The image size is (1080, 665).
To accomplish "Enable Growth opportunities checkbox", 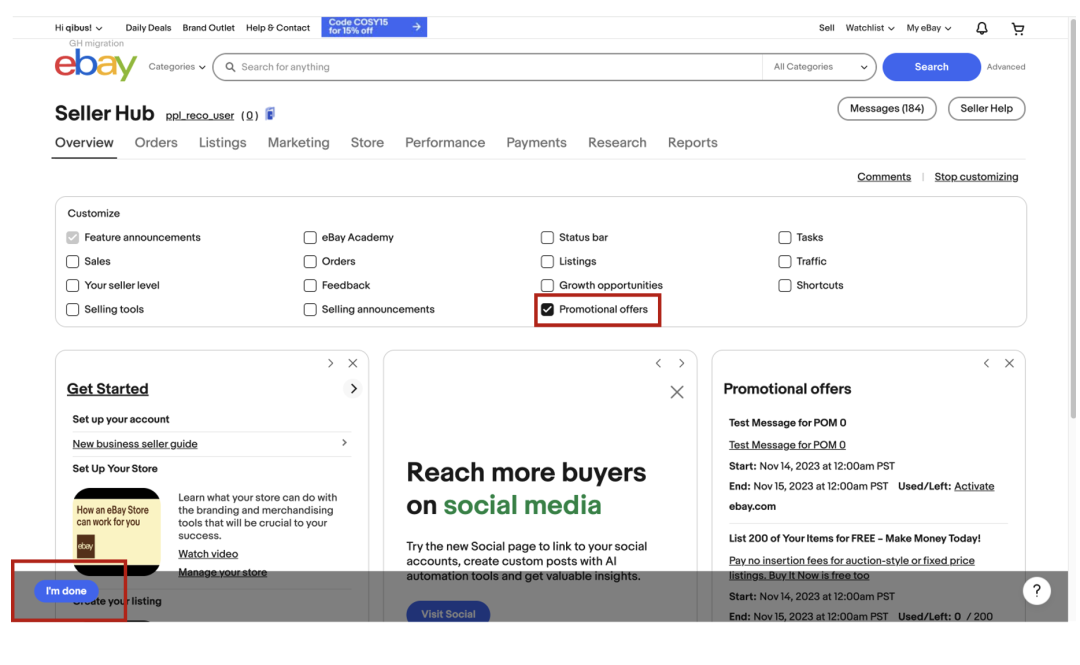I will click(547, 285).
